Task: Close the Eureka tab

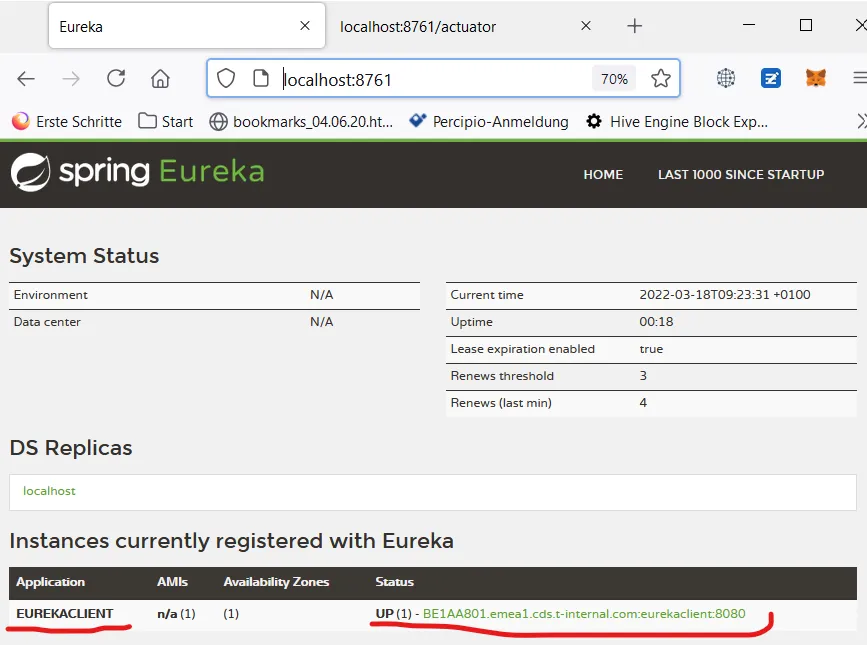Action: 305,25
